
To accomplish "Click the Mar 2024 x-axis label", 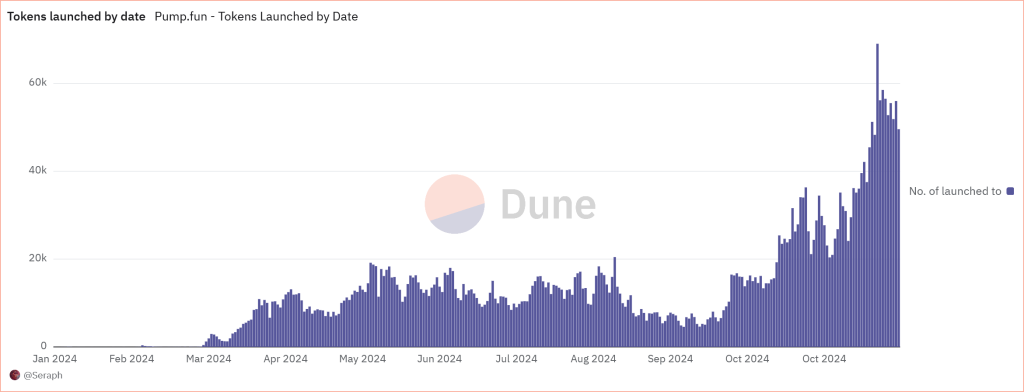I will [208, 359].
